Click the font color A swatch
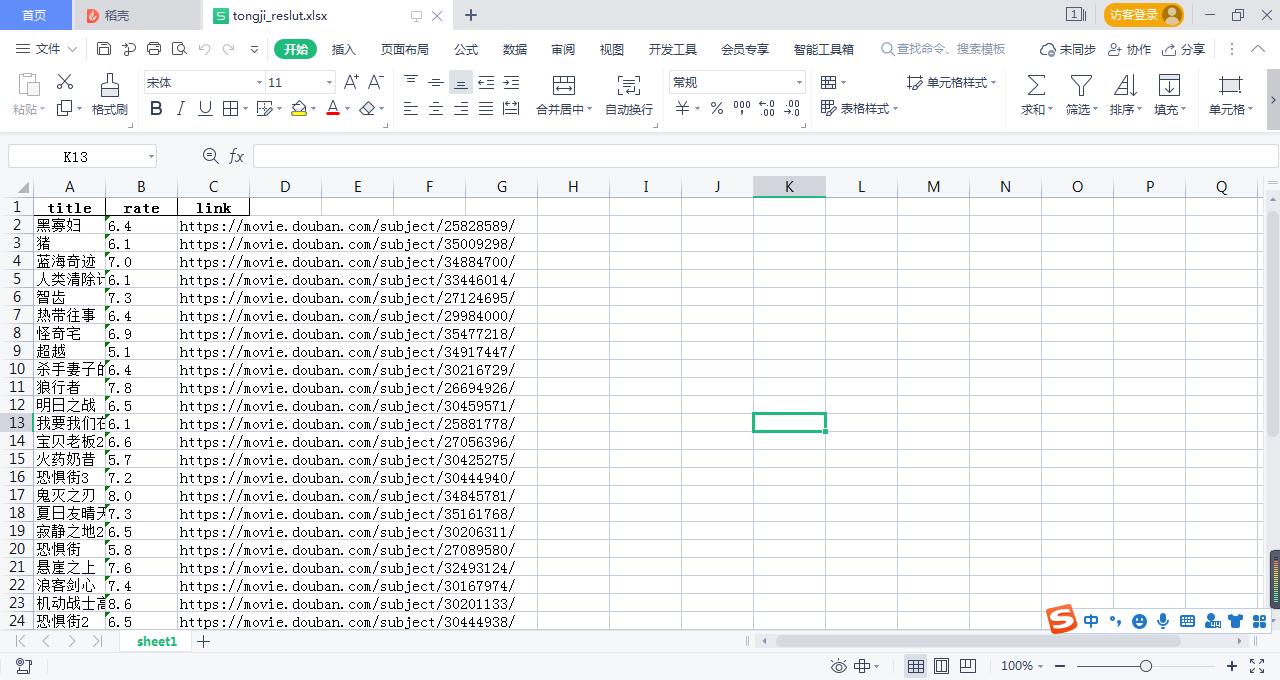 [x=333, y=108]
